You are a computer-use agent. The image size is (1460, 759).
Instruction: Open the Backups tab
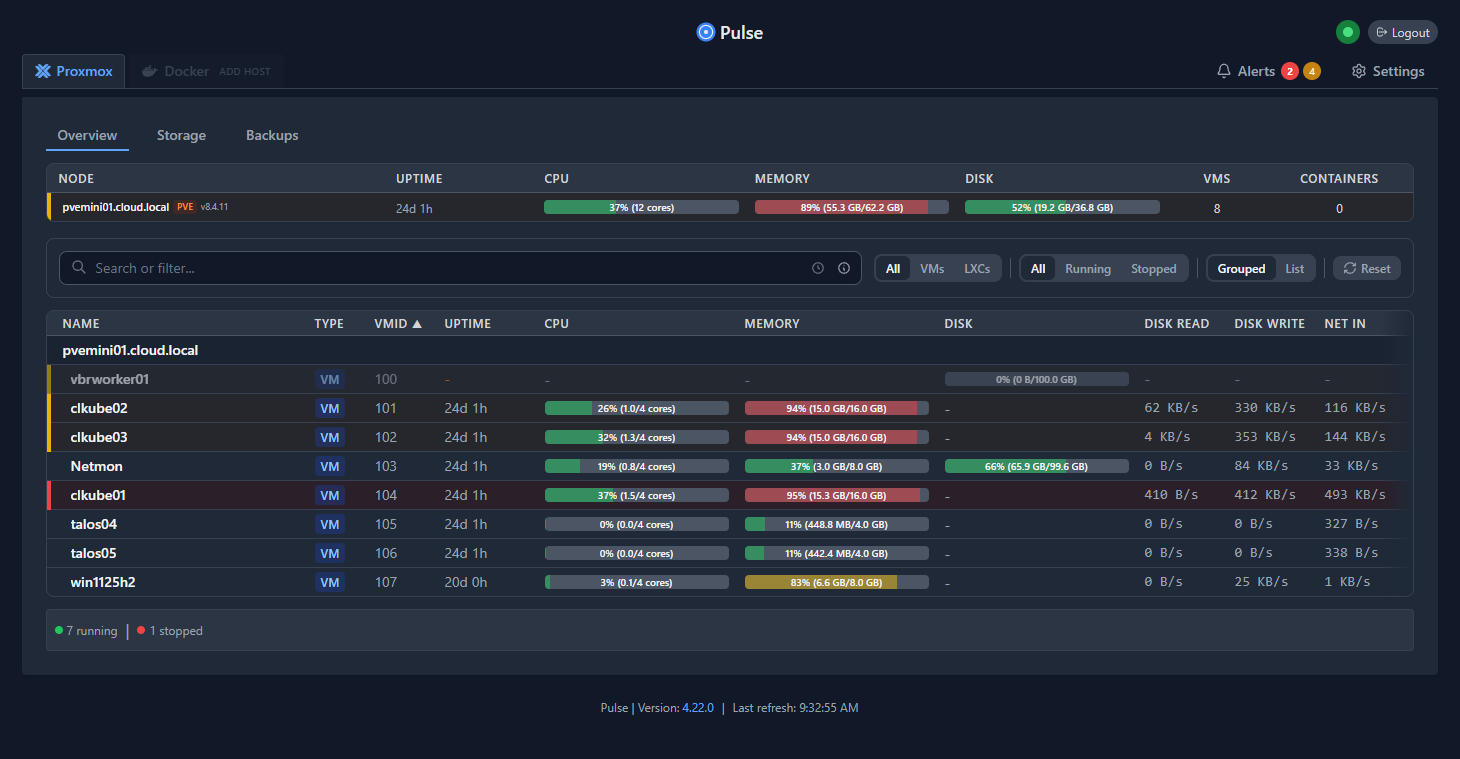(272, 135)
